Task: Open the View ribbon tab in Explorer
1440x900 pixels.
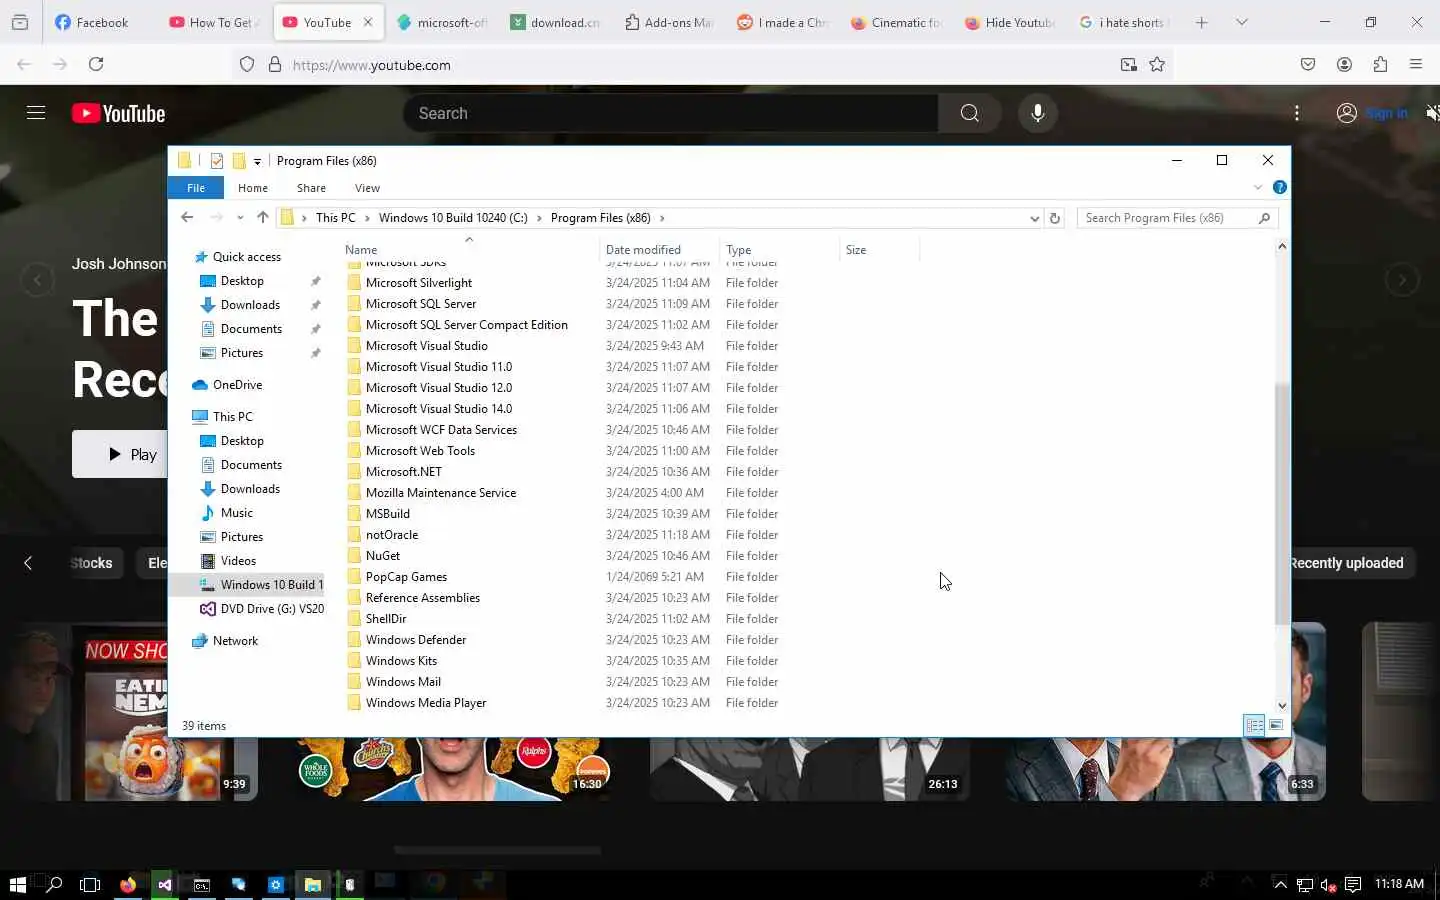Action: [367, 188]
